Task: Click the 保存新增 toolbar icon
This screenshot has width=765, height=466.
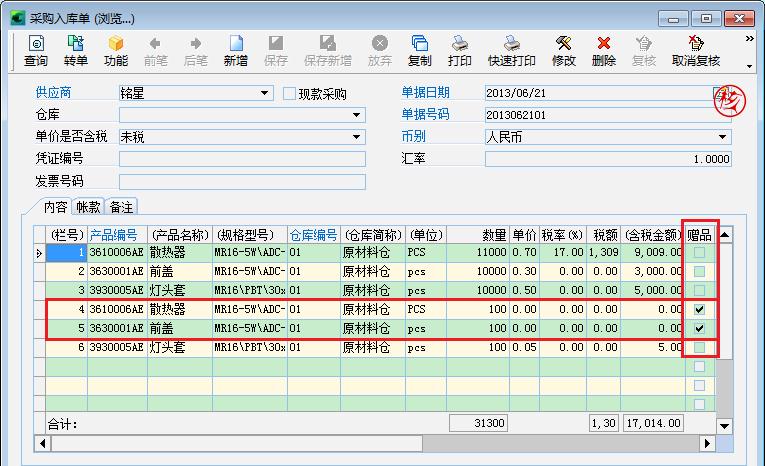Action: 327,51
